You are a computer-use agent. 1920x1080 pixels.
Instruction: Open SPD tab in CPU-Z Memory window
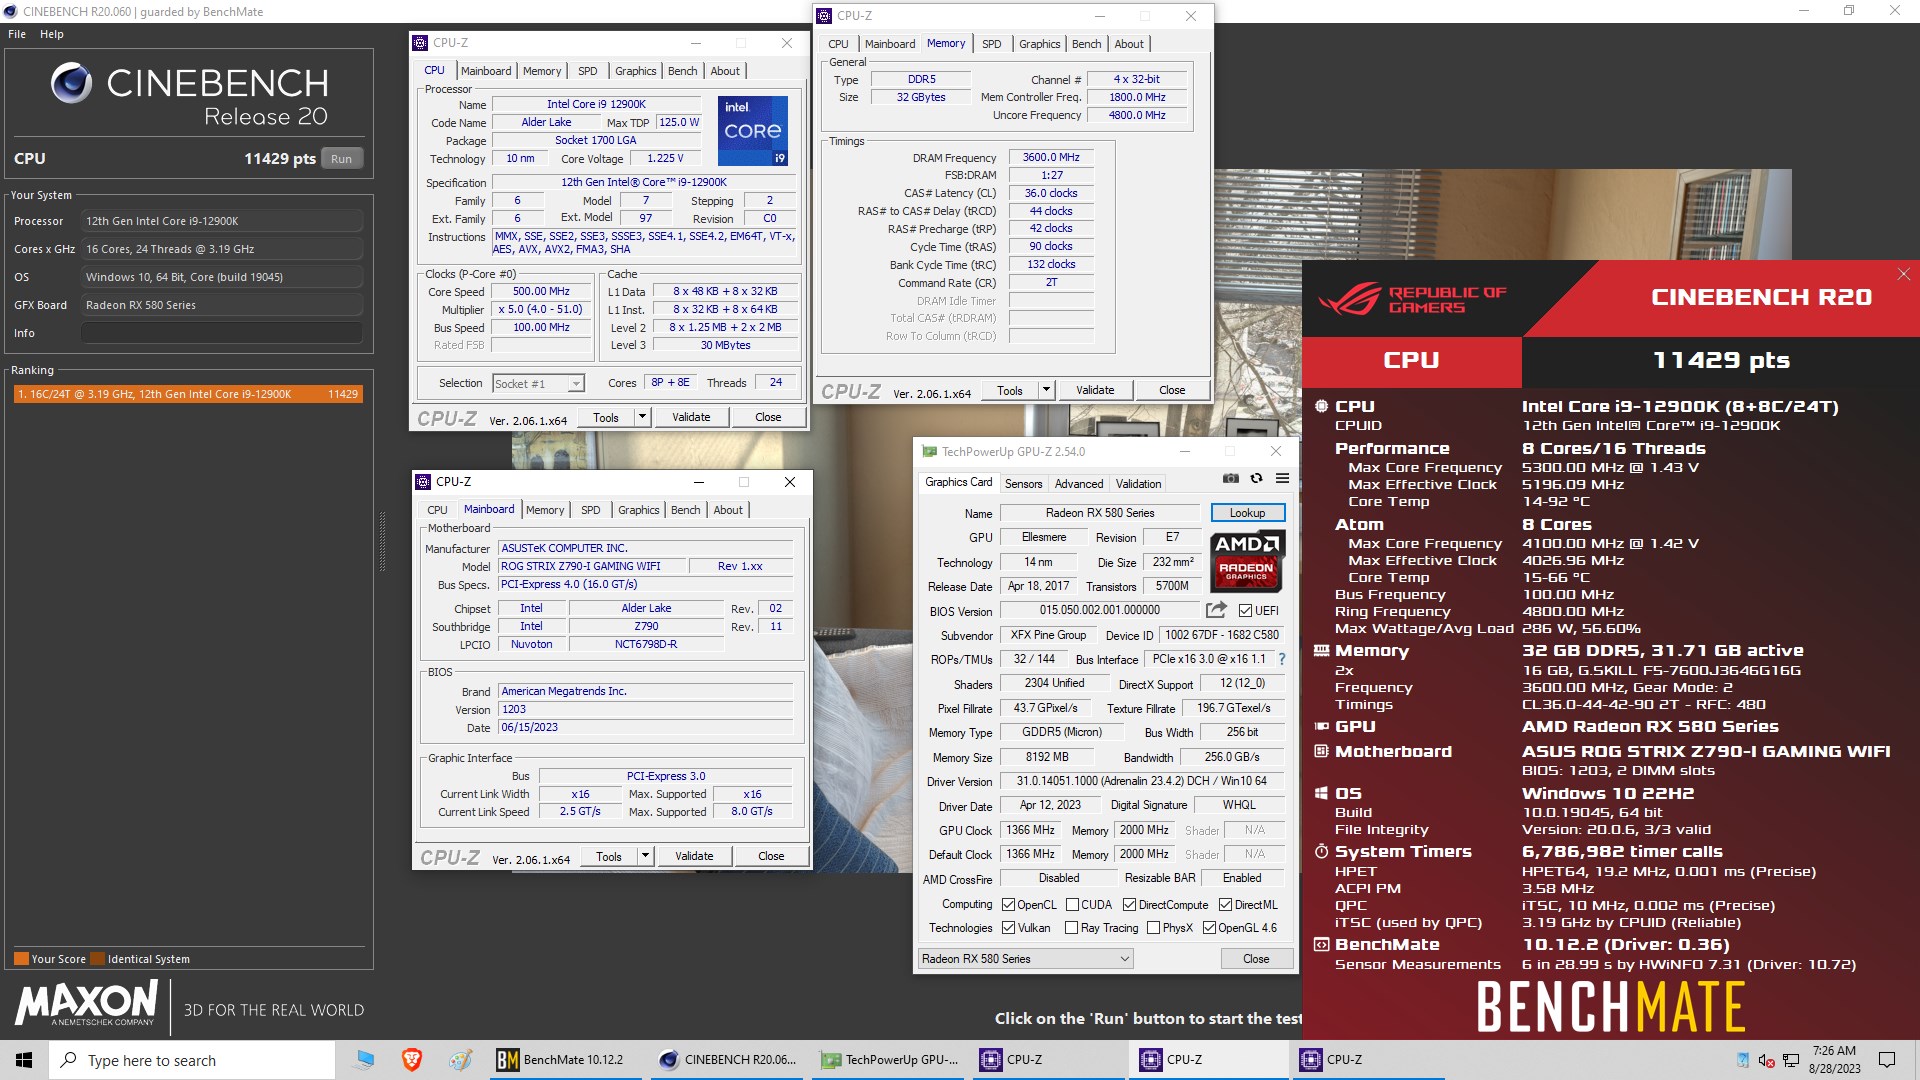tap(991, 44)
